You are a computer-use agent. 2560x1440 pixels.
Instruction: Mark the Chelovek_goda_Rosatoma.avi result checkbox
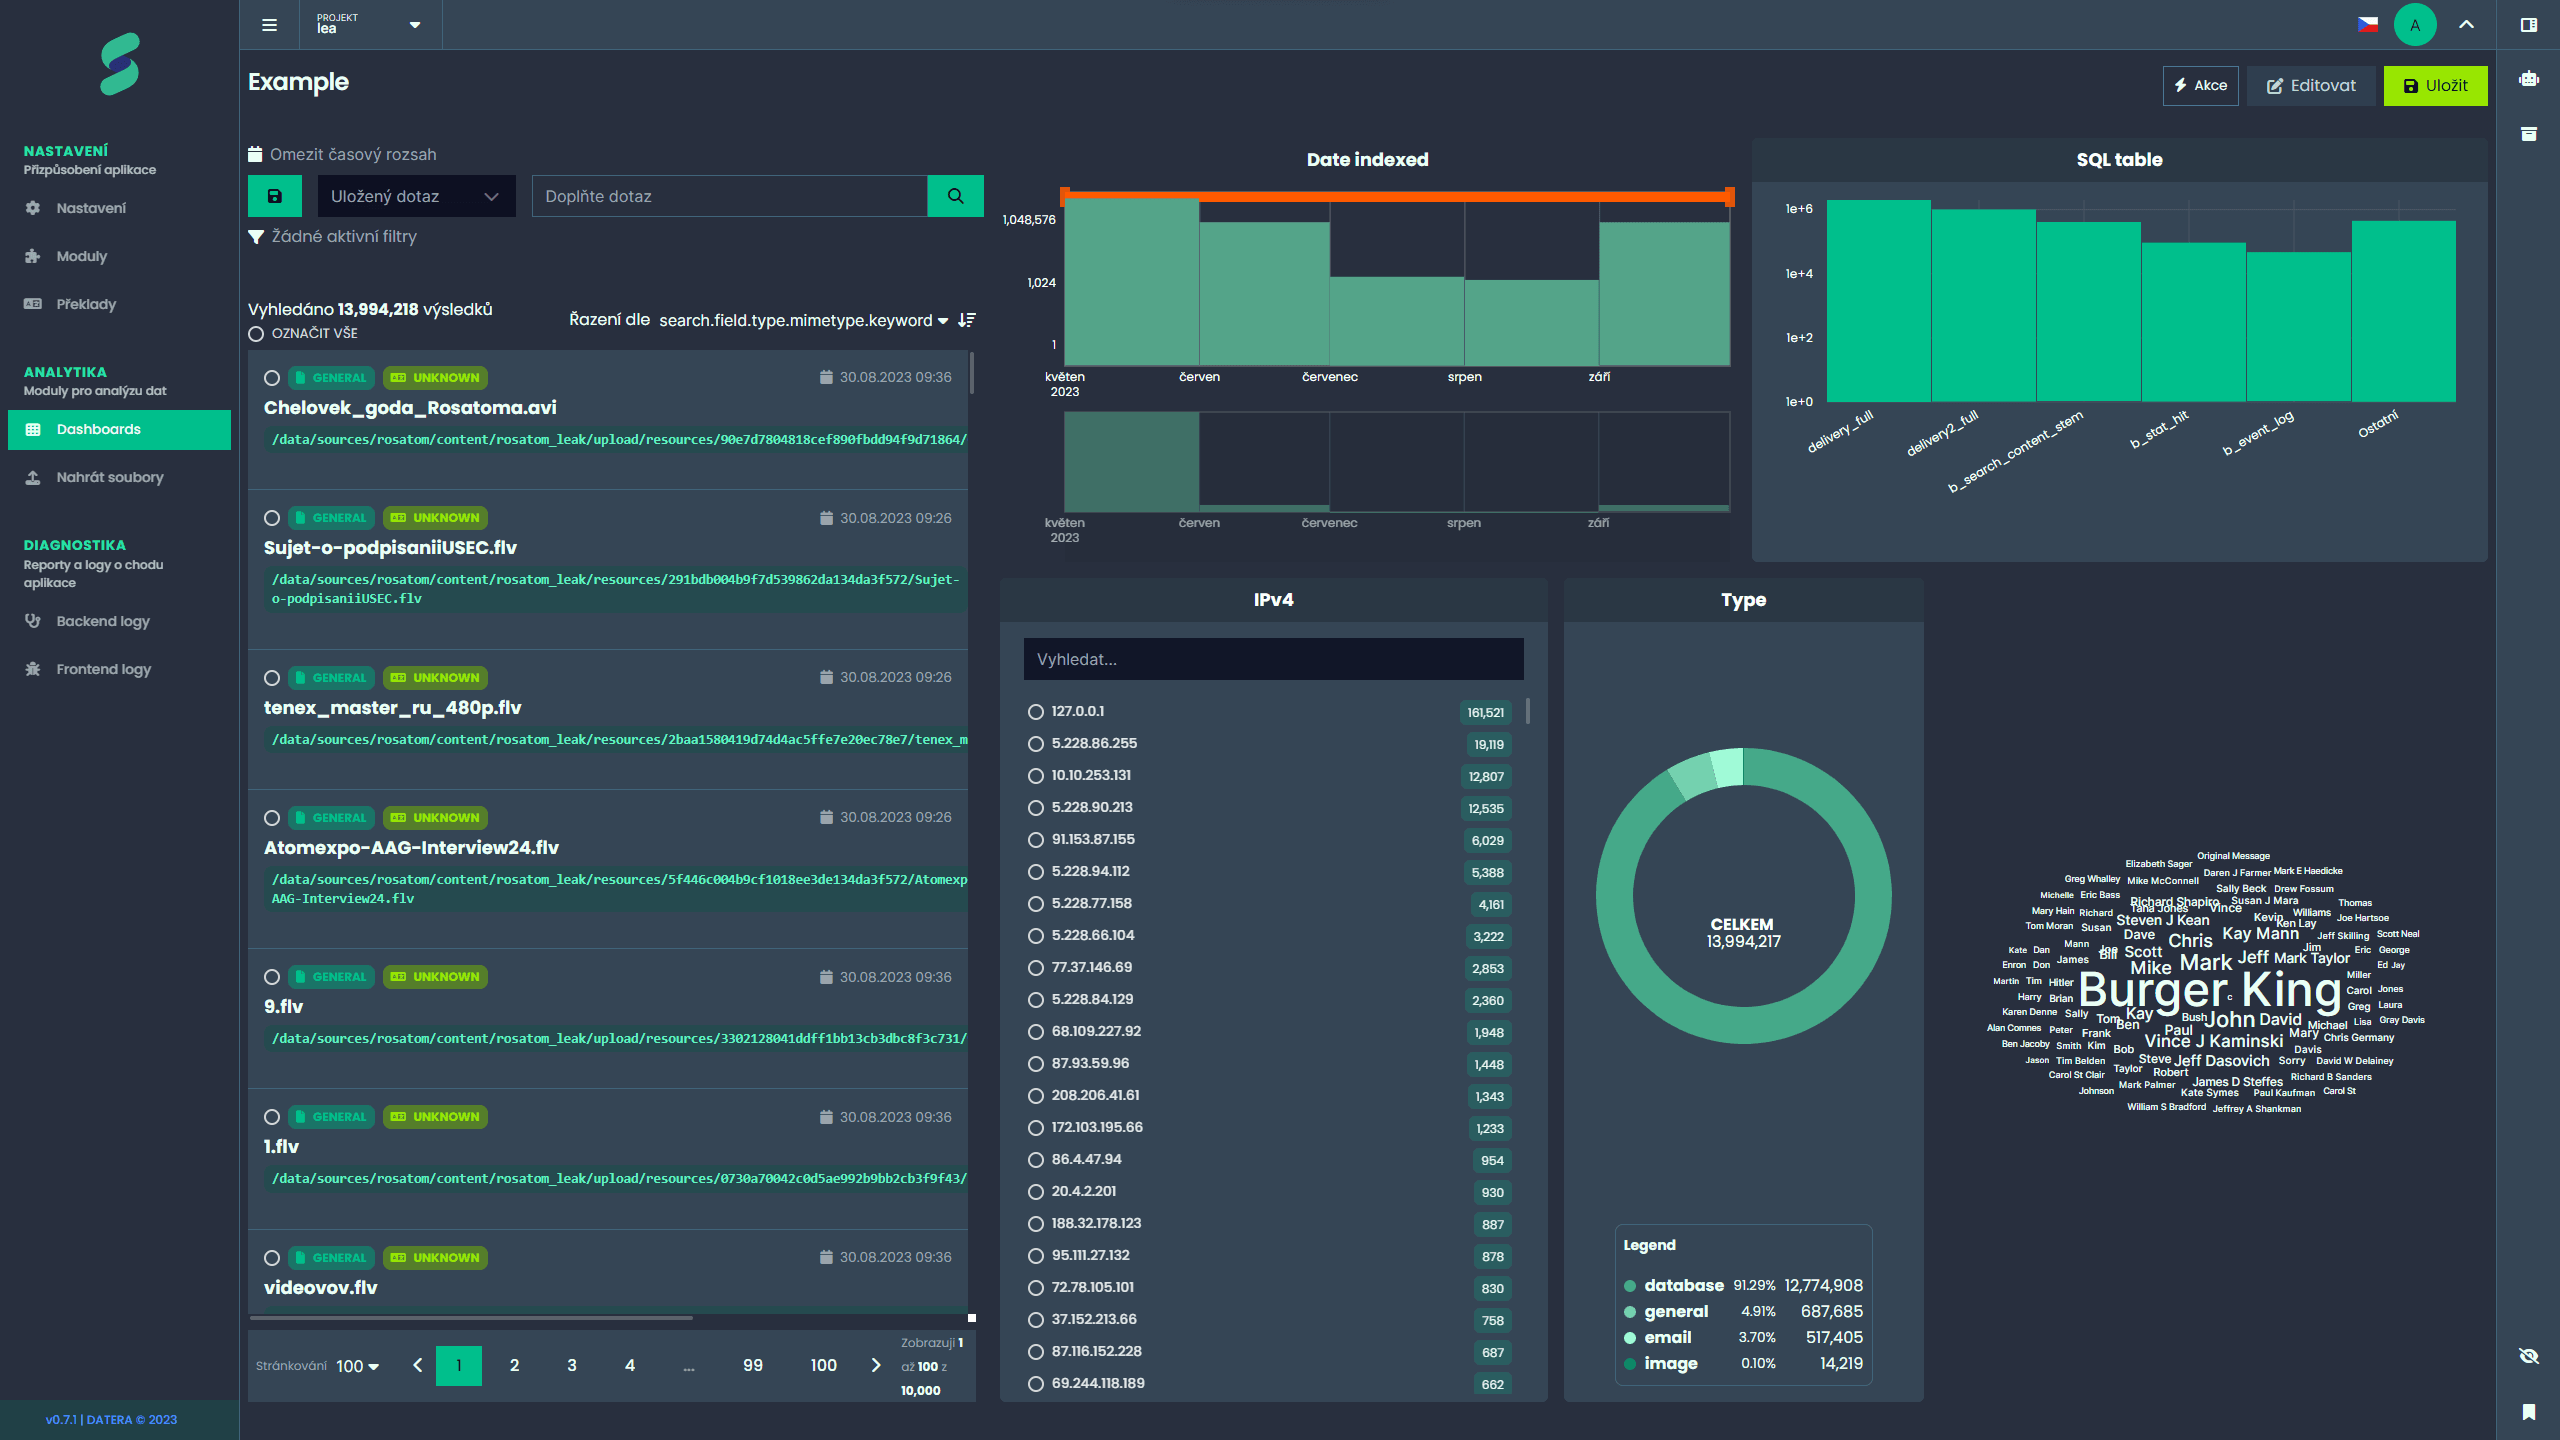(x=272, y=378)
